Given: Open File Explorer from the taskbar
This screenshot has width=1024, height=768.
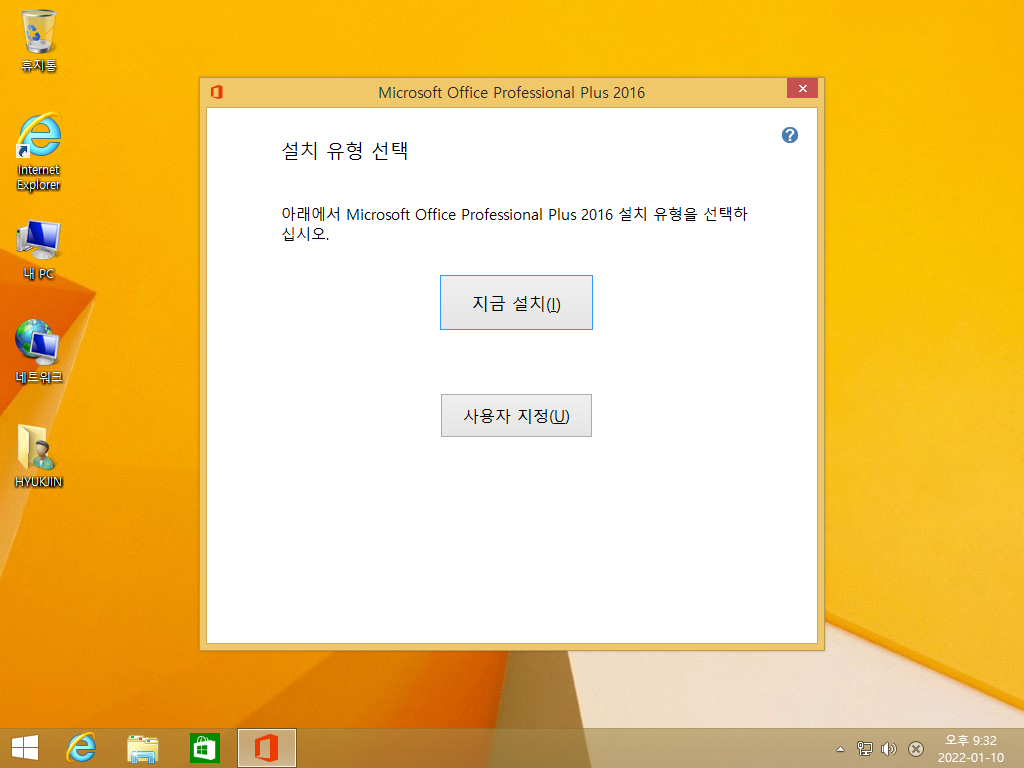Looking at the screenshot, I should [x=142, y=748].
